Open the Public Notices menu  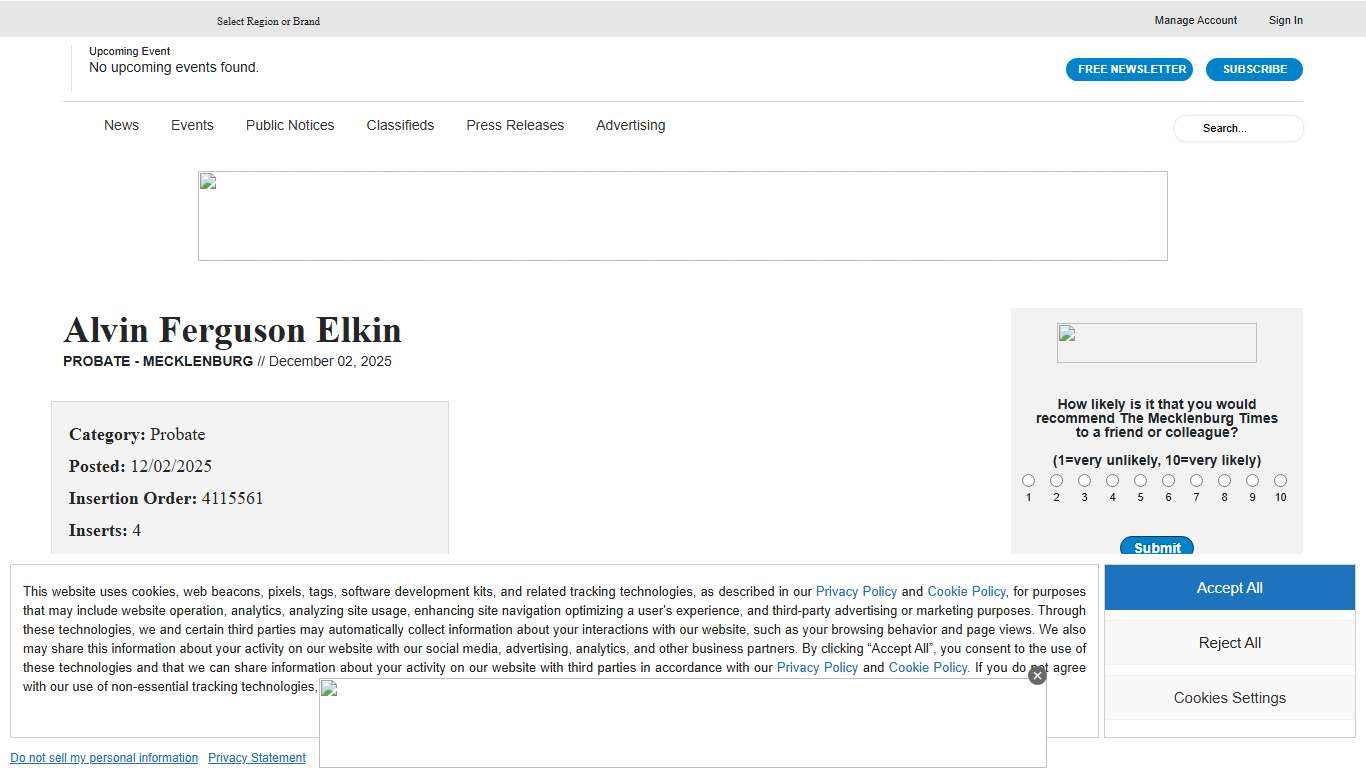[x=290, y=125]
